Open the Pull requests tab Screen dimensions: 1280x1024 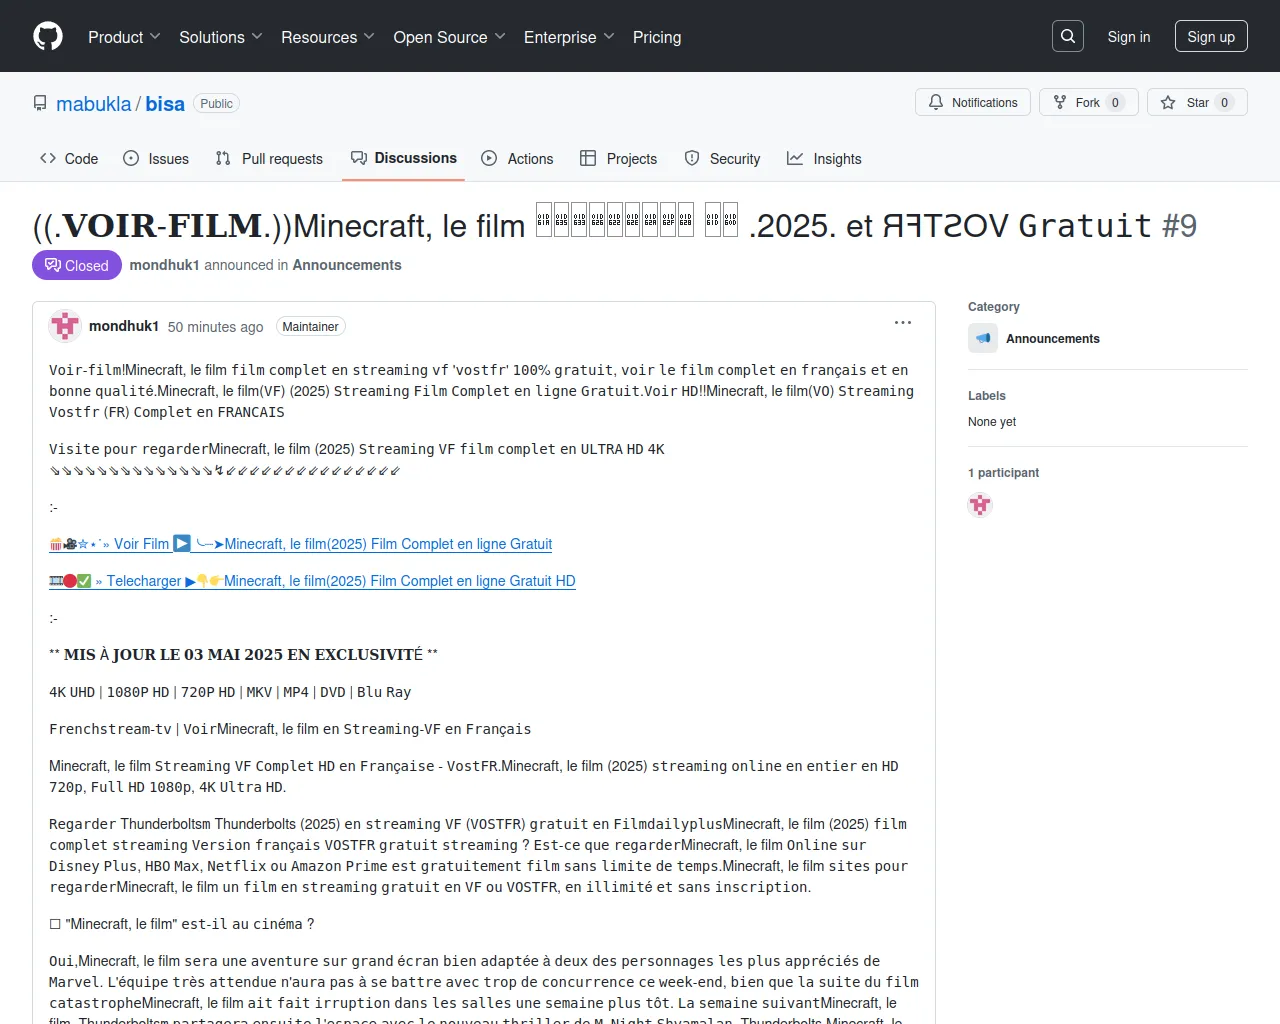point(269,159)
